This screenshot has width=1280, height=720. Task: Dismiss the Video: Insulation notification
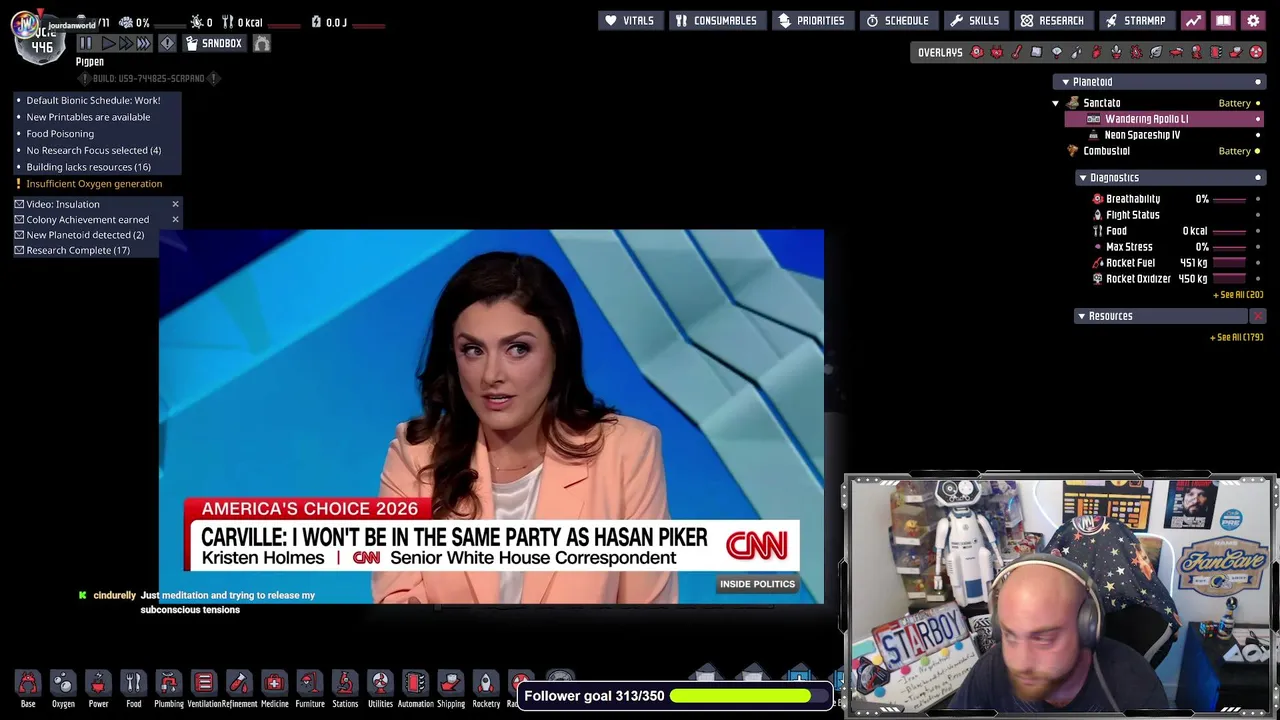175,204
